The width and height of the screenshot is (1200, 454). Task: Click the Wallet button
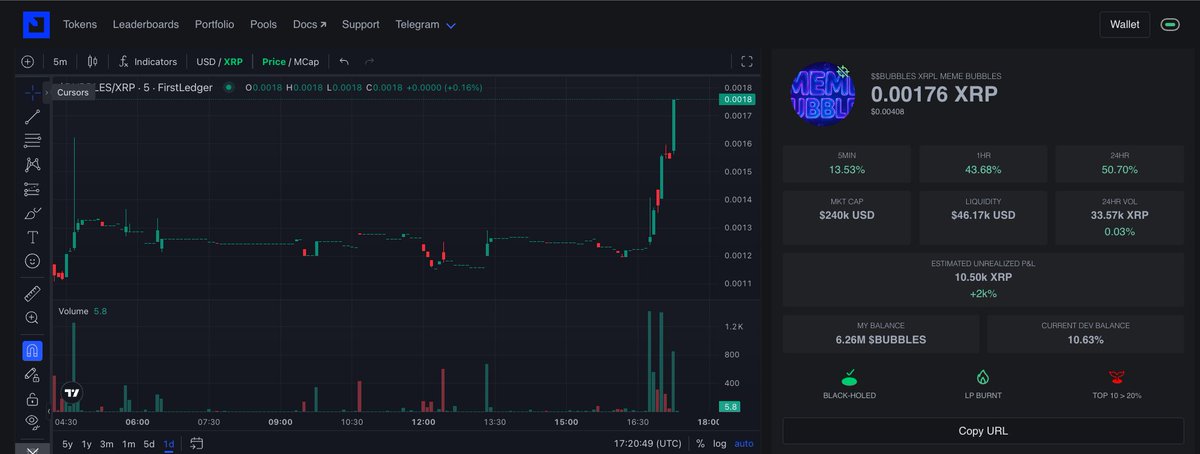point(1125,24)
